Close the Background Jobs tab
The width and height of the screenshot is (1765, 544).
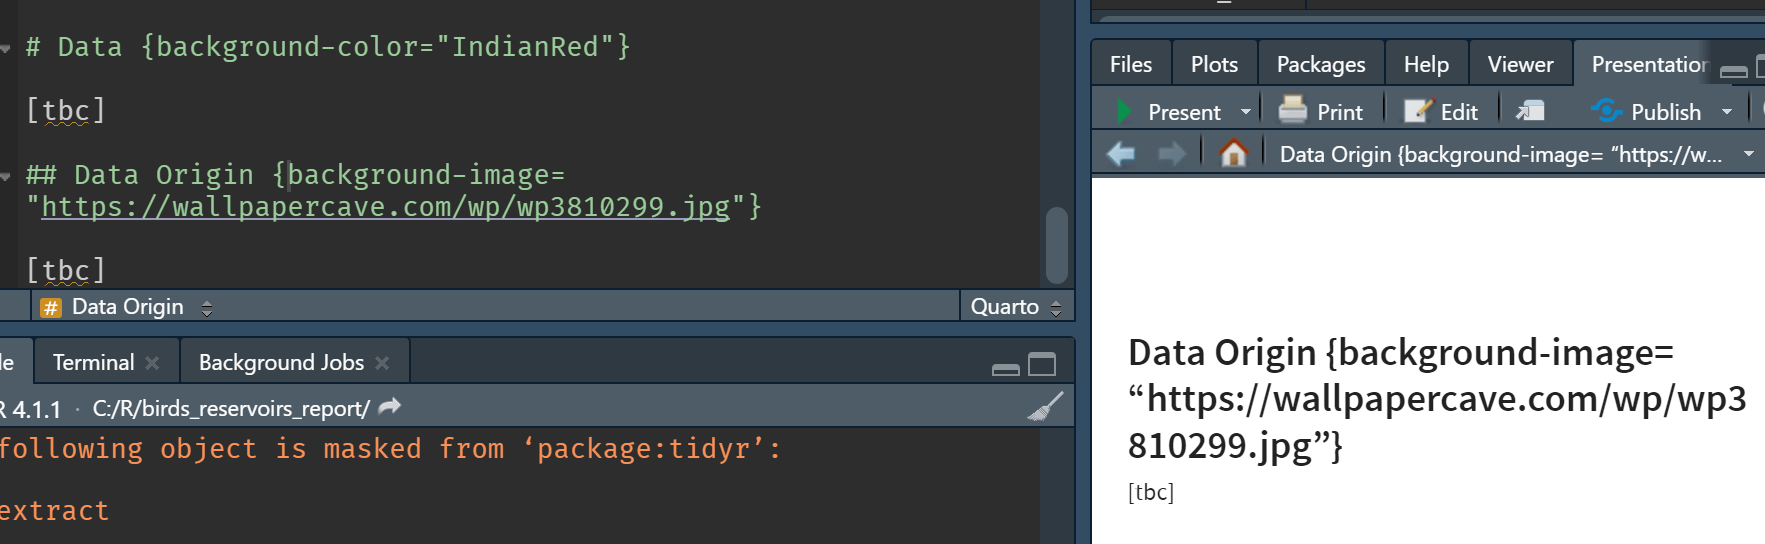(382, 363)
